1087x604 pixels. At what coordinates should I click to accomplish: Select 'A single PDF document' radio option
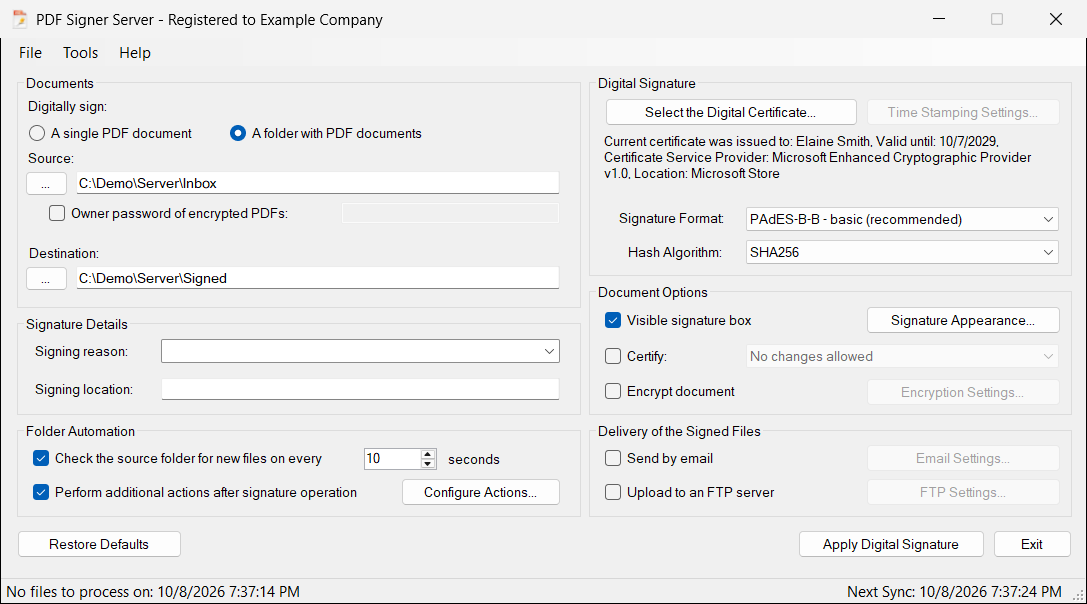37,133
